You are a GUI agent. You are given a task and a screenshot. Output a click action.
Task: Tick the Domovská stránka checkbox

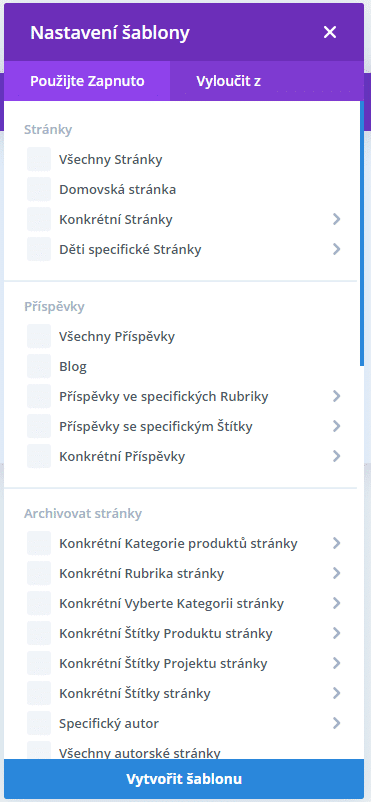coord(39,189)
